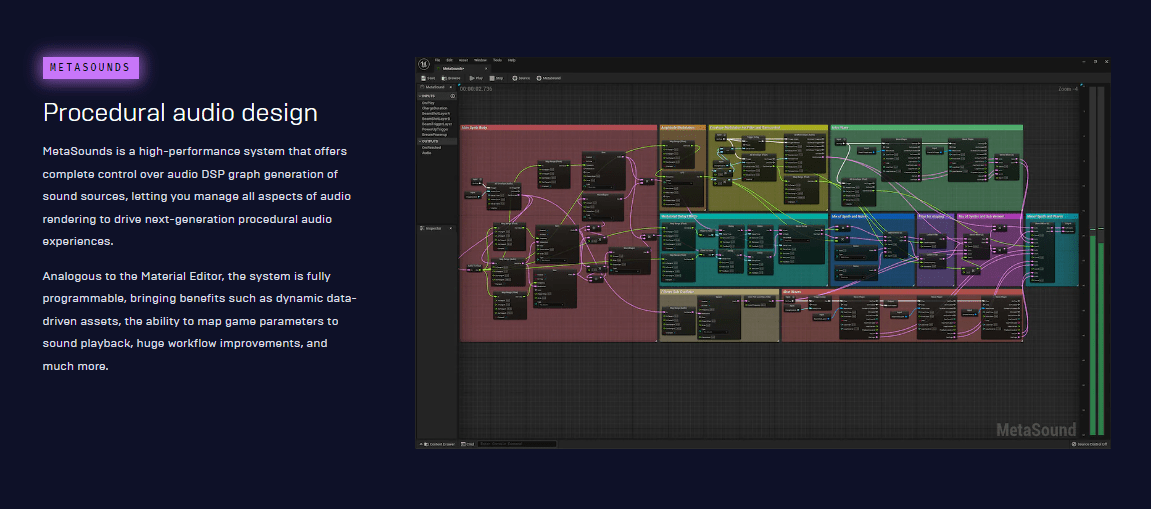The height and width of the screenshot is (509, 1151).
Task: Close the MetaSound side panel
Action: tap(451, 87)
